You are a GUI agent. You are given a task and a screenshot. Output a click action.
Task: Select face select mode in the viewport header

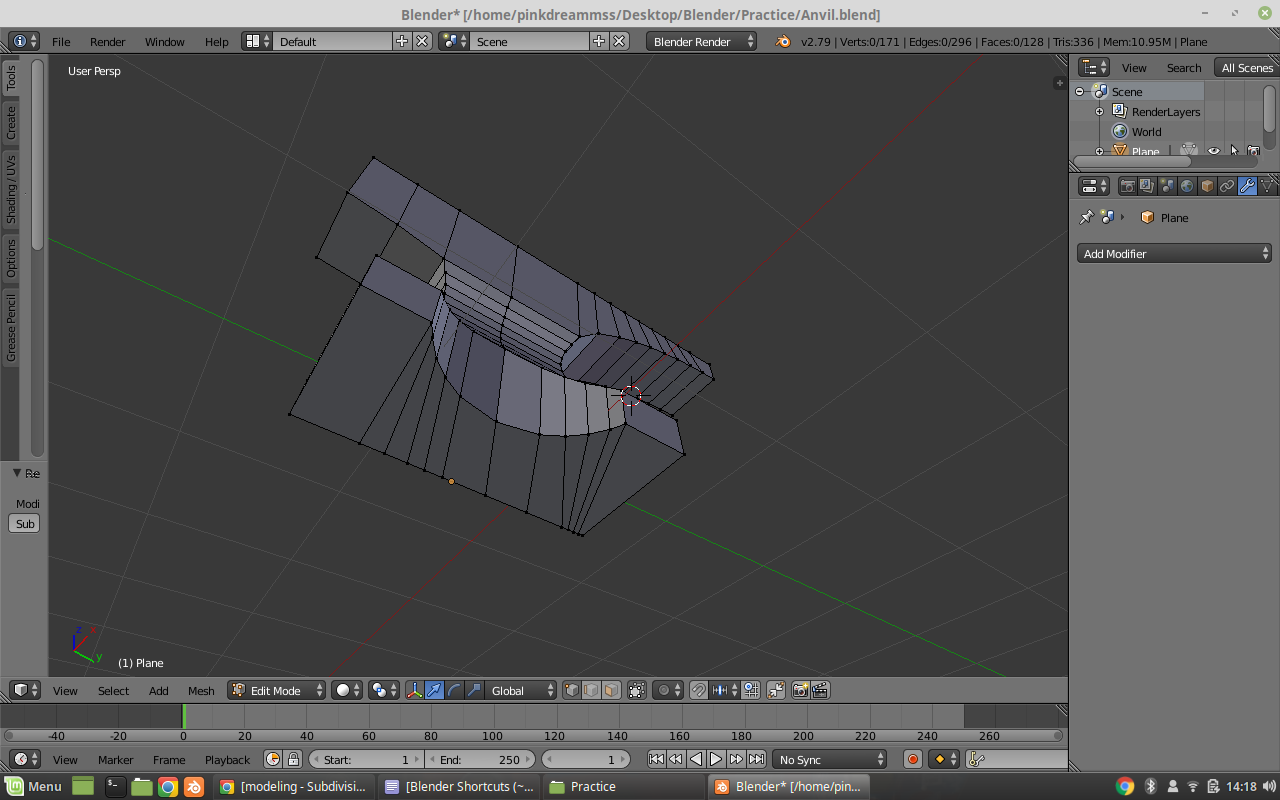tap(611, 690)
